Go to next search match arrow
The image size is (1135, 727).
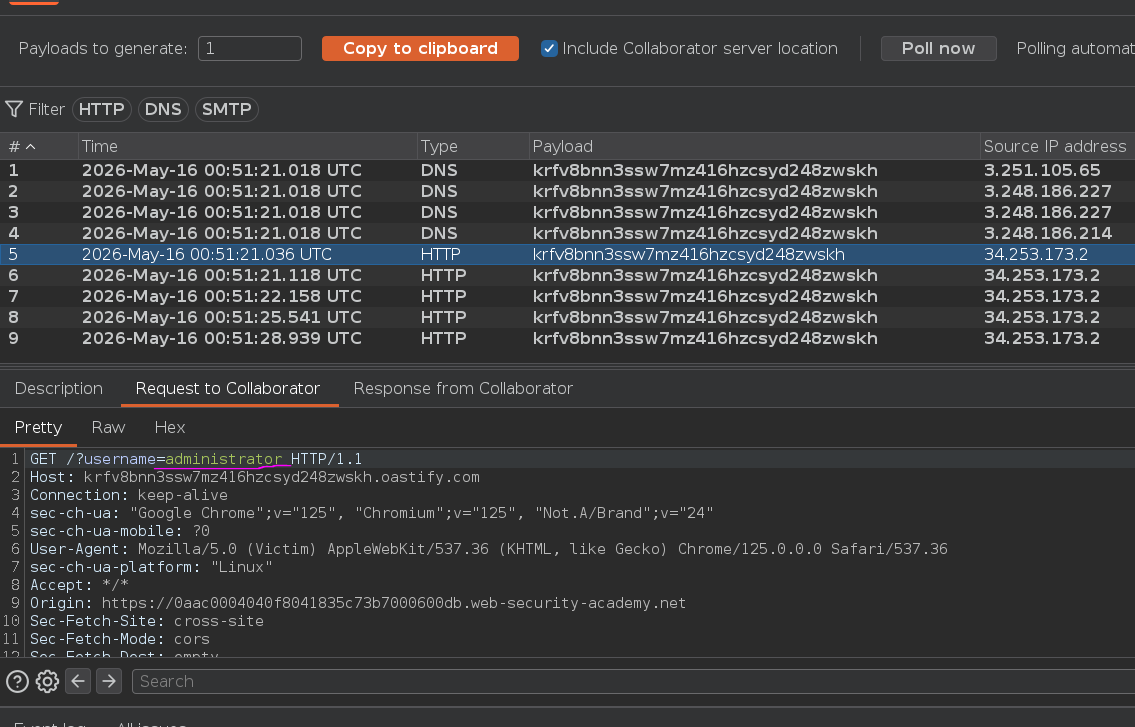click(109, 681)
